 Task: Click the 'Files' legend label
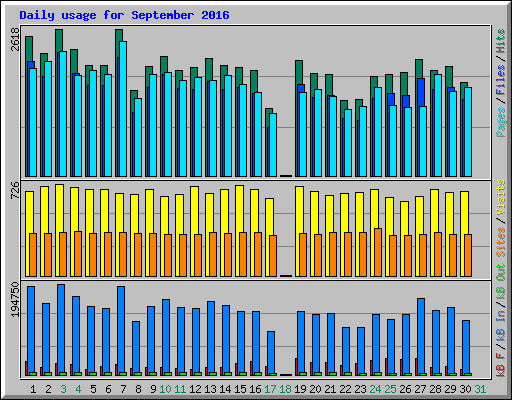pyautogui.click(x=501, y=80)
